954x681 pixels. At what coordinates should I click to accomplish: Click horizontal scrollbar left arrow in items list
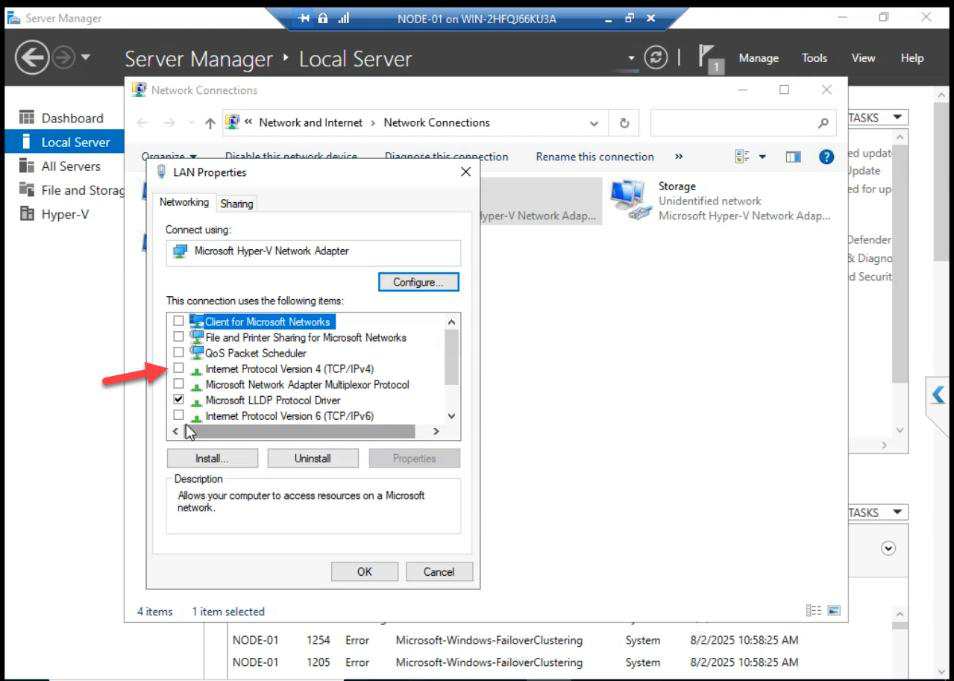point(176,431)
